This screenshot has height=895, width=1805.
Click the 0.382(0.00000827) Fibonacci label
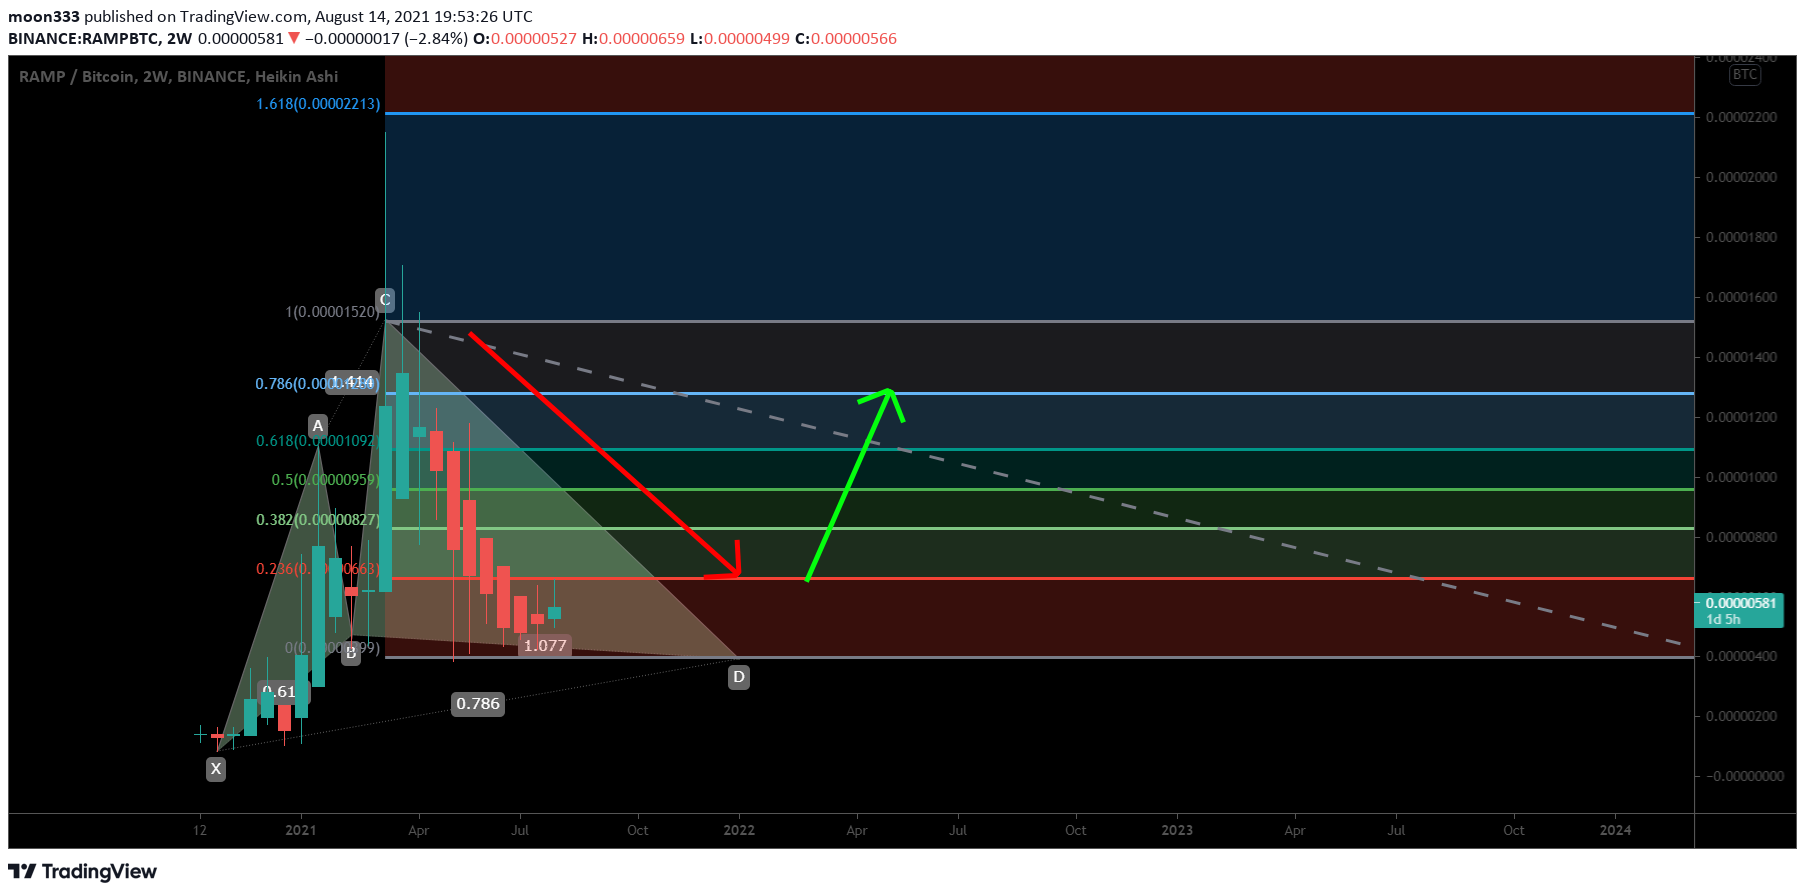point(318,520)
